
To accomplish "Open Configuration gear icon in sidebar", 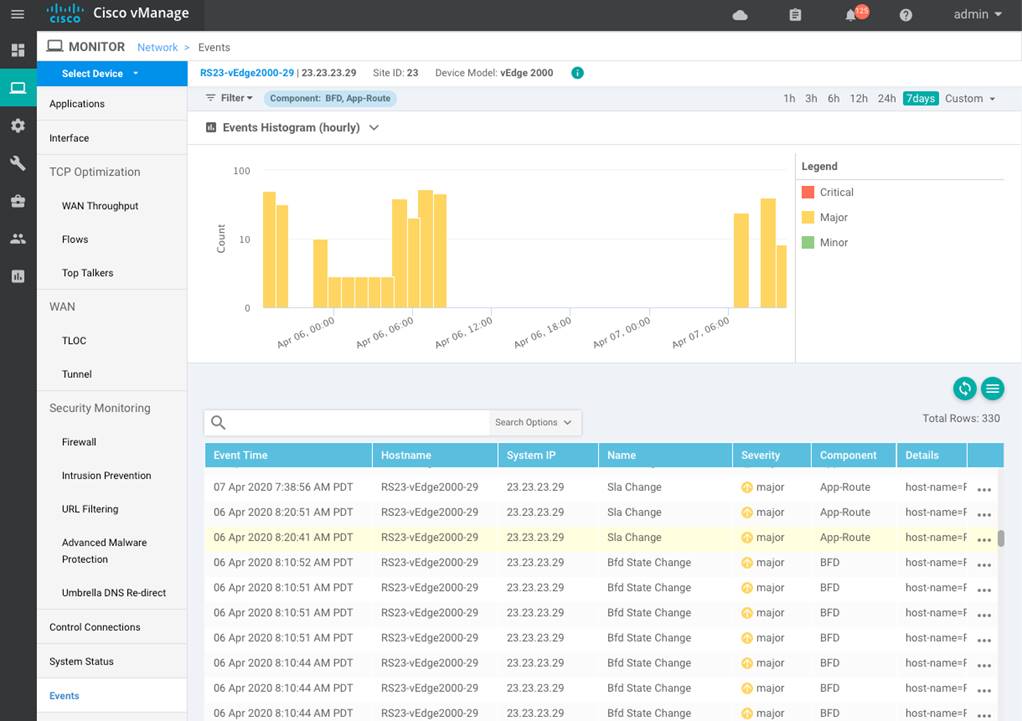I will (17, 126).
